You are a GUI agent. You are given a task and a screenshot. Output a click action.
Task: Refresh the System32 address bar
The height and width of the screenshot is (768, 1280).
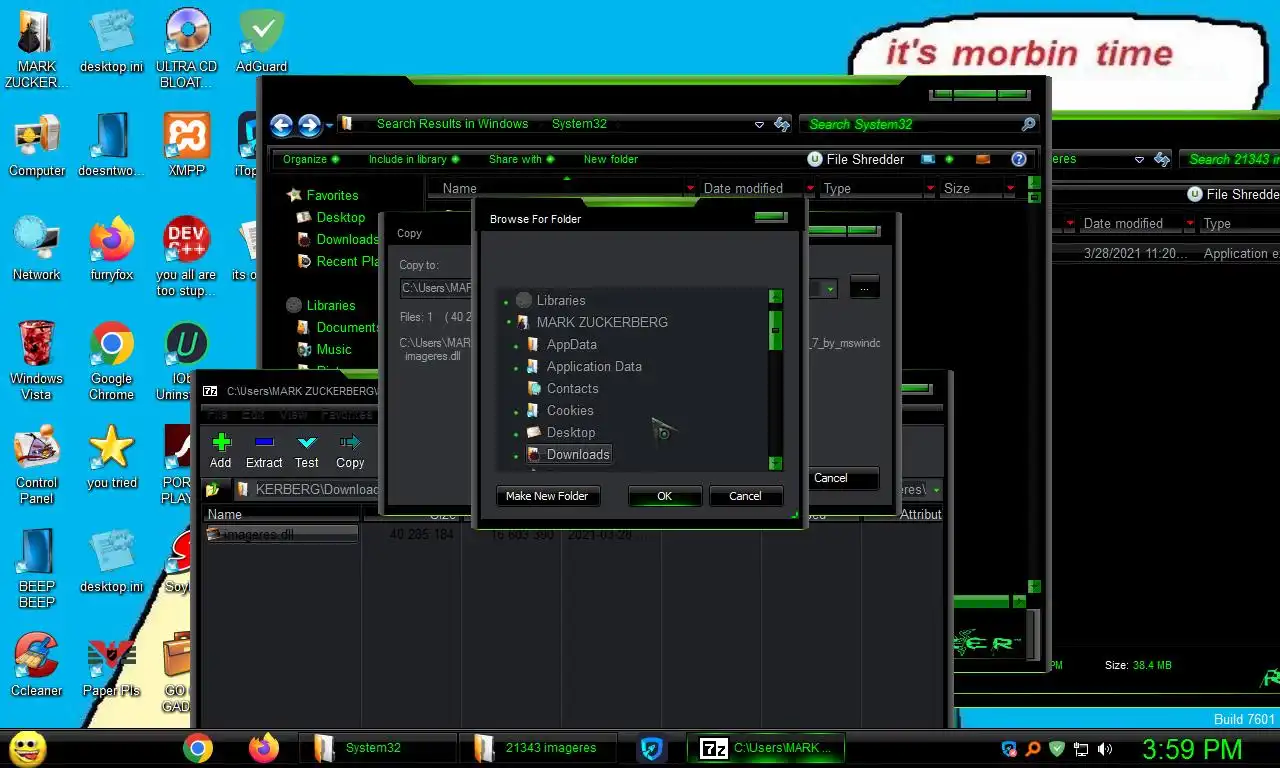pyautogui.click(x=781, y=125)
